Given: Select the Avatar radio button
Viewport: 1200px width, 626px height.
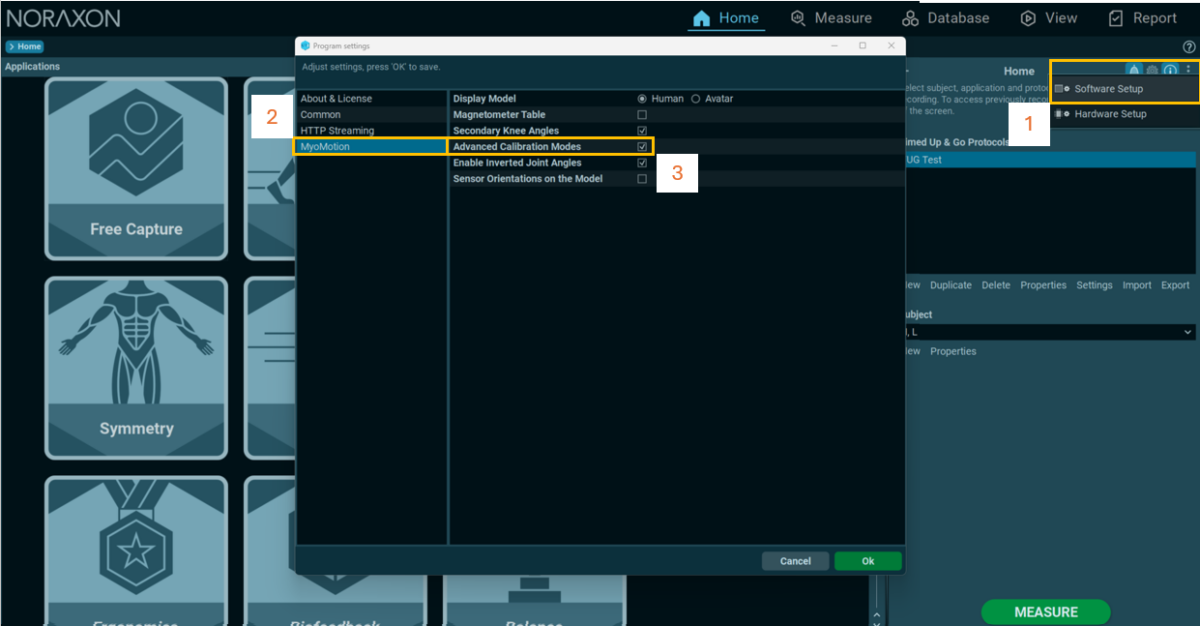Looking at the screenshot, I should click(696, 98).
